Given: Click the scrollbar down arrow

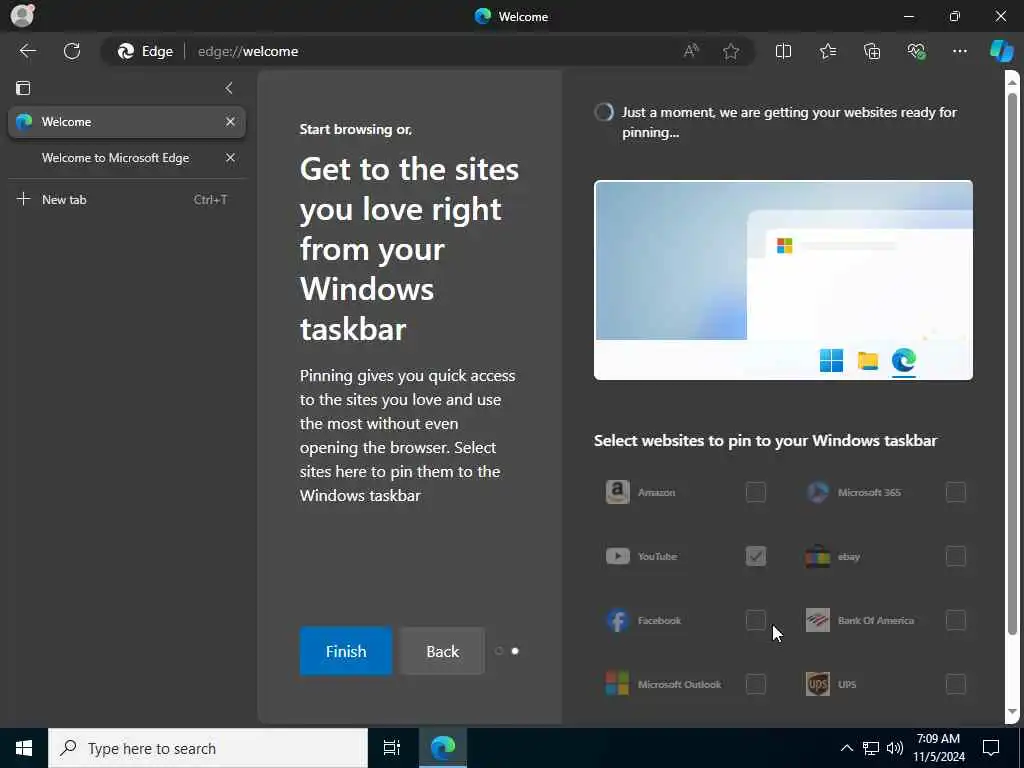Looking at the screenshot, I should (1012, 712).
